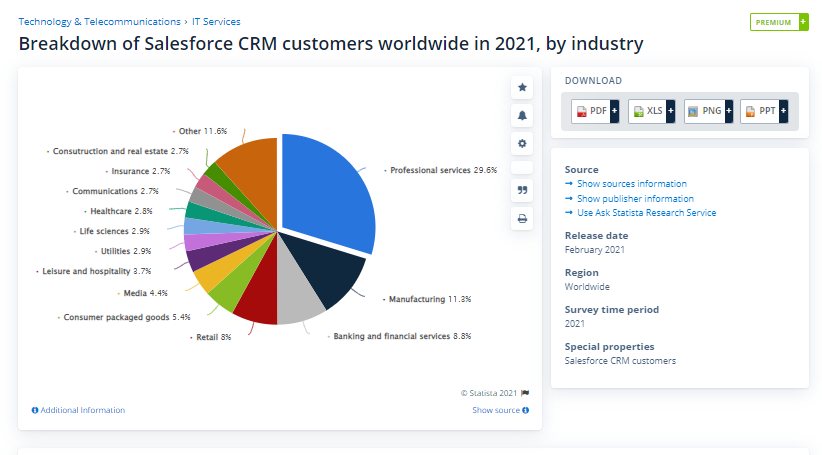This screenshot has height=455, width=822.
Task: Click the bell notification icon
Action: click(522, 116)
